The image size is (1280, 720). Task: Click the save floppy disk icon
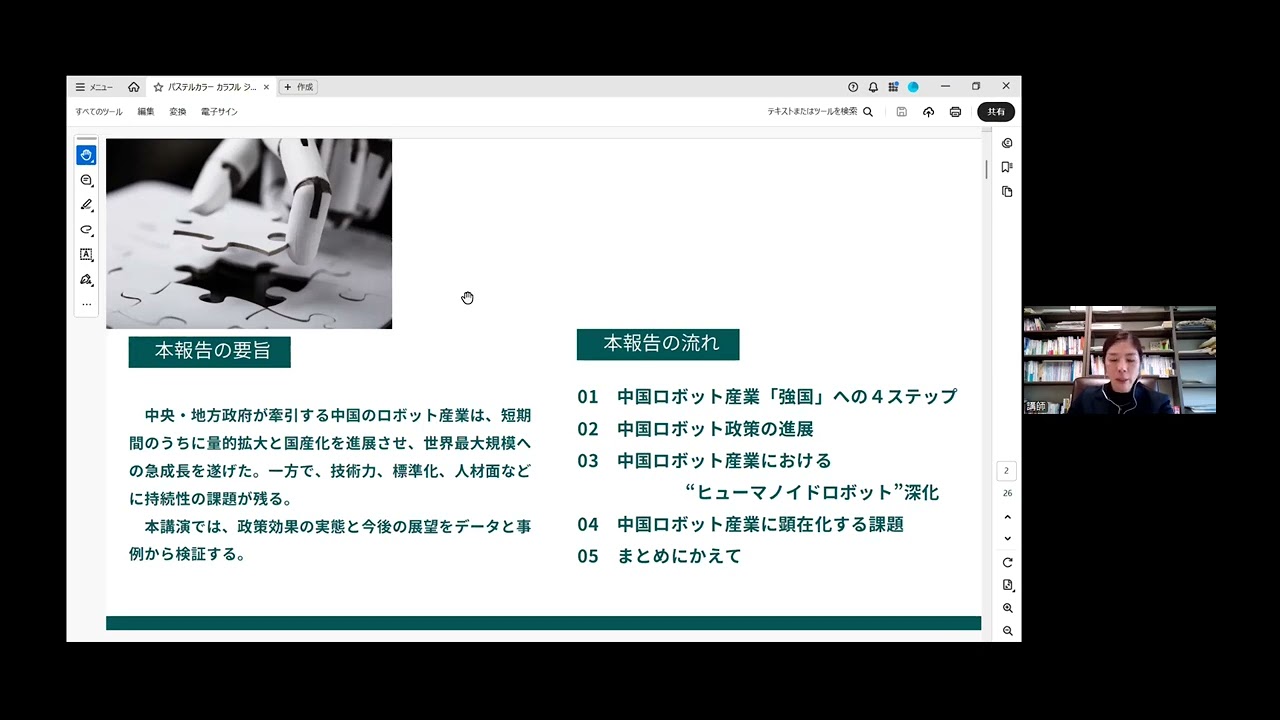tap(901, 112)
